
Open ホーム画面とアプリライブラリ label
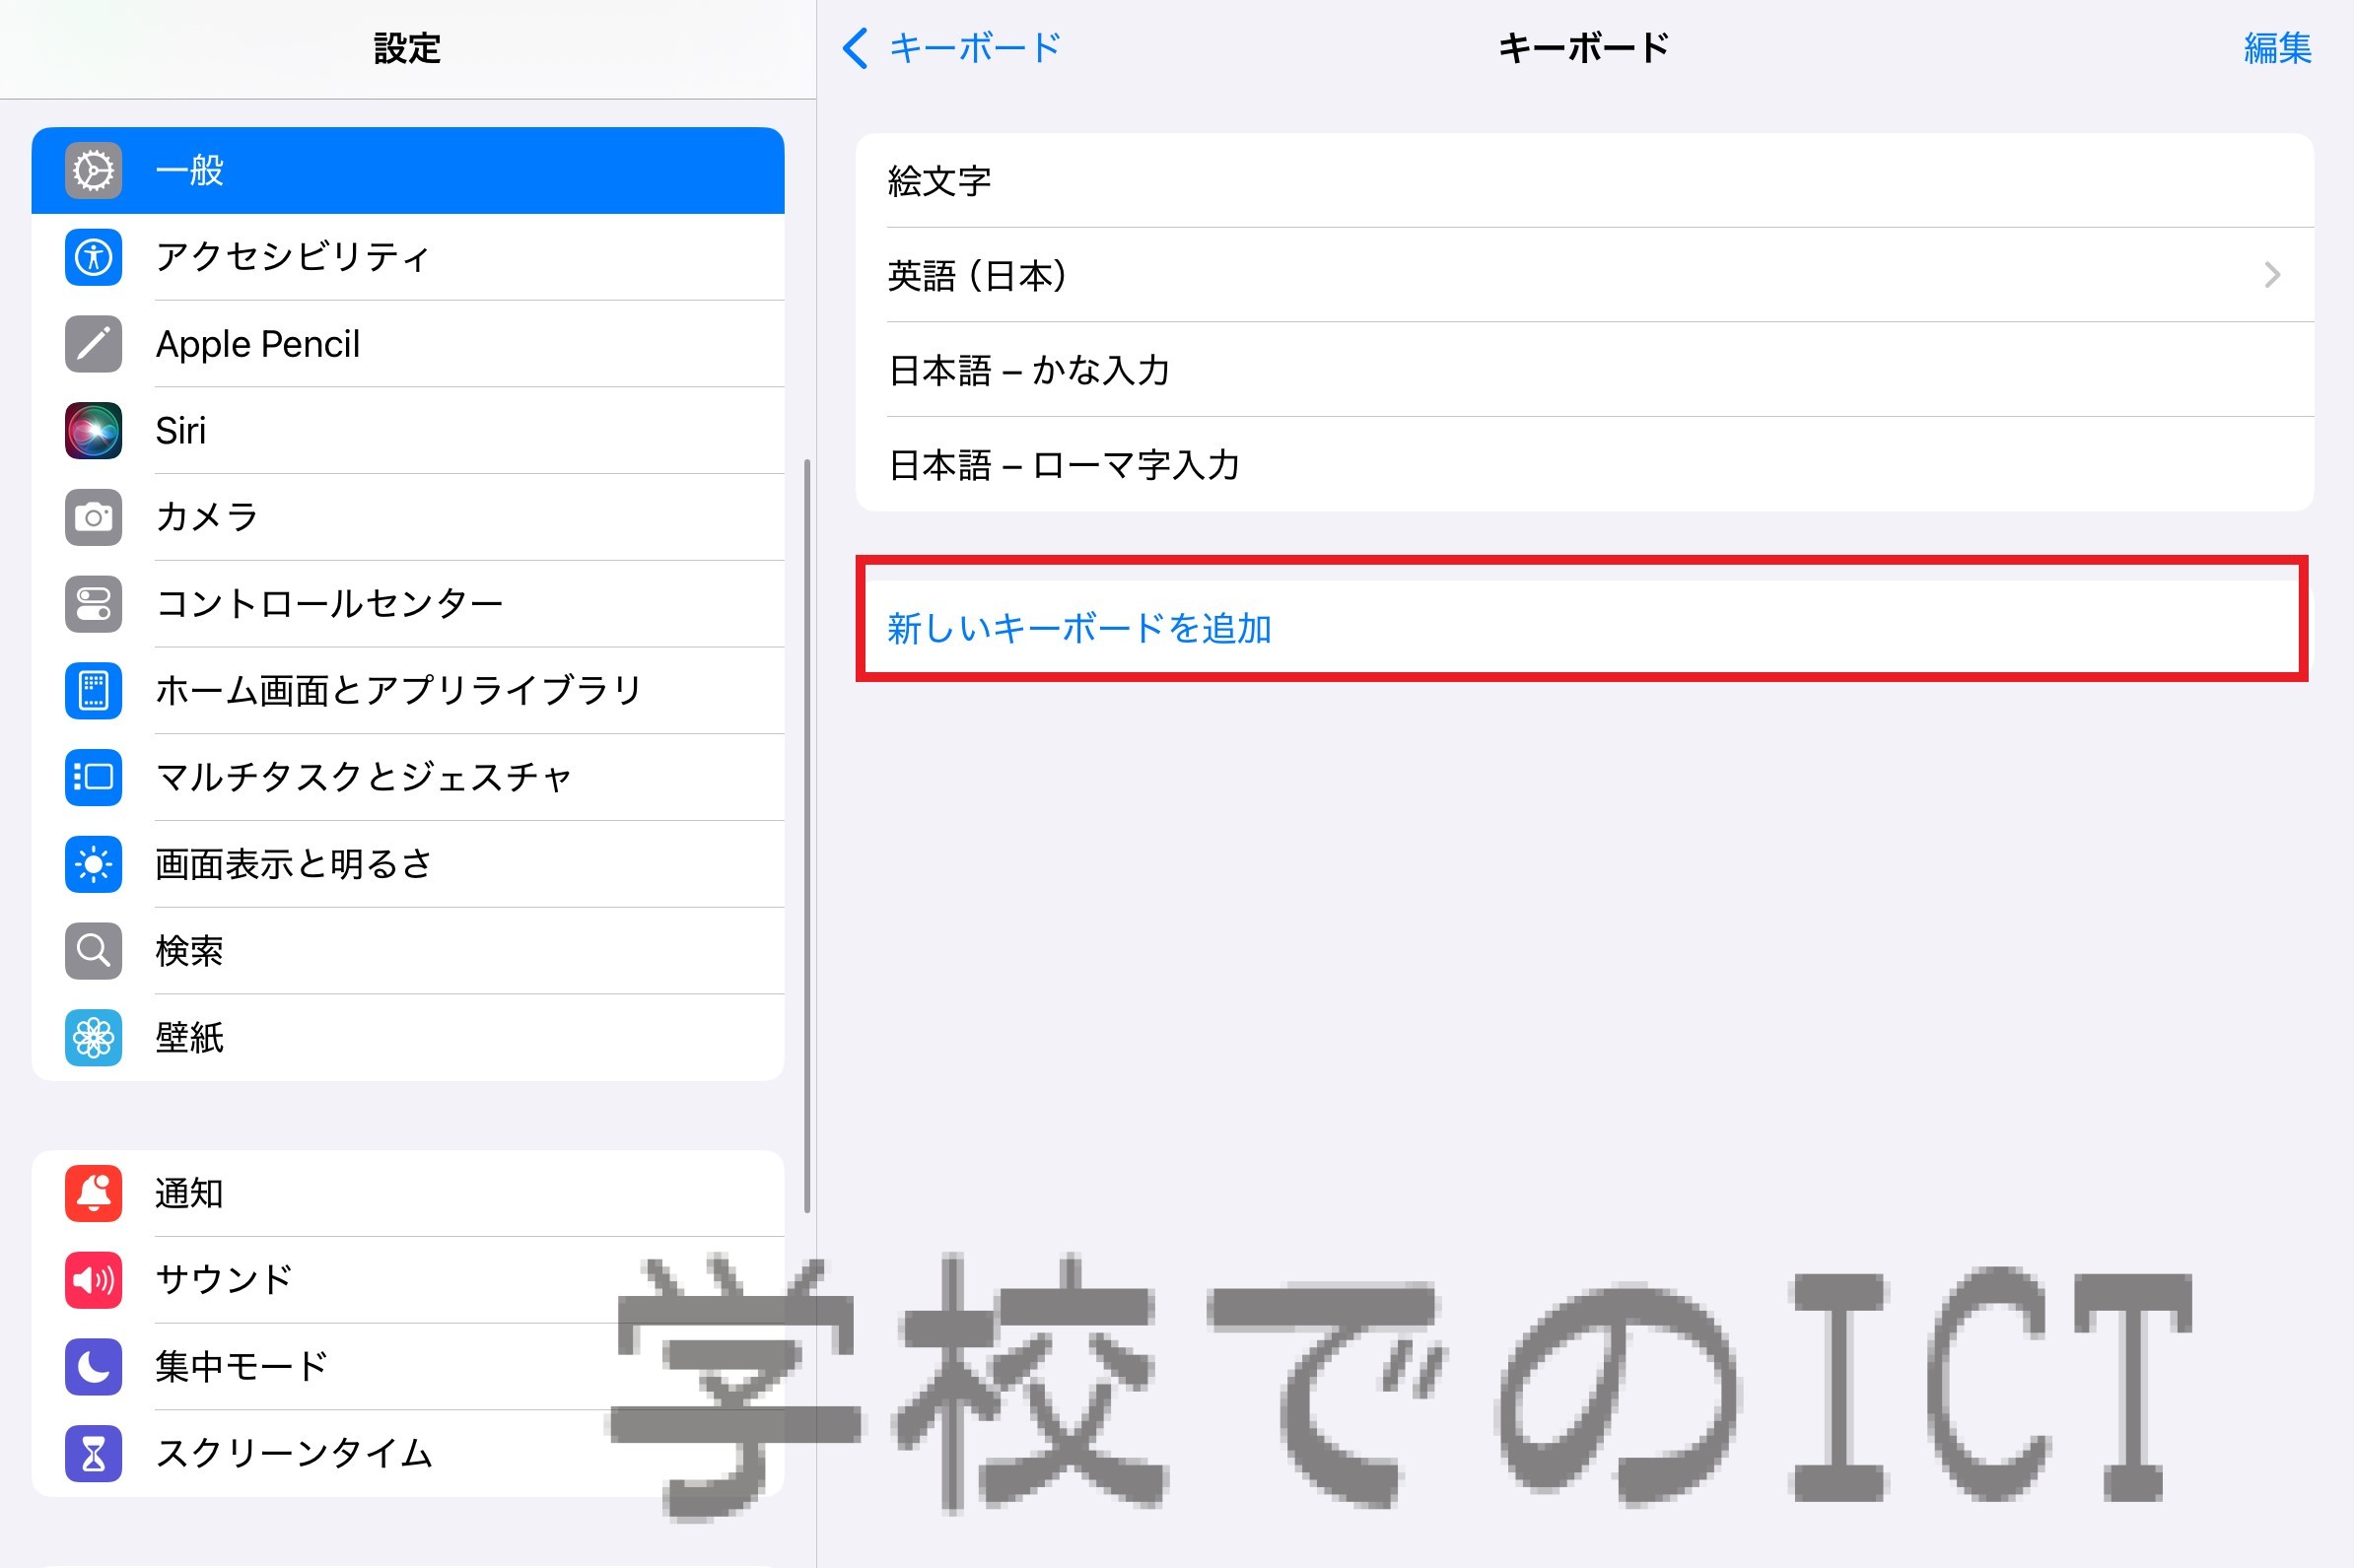pyautogui.click(x=399, y=691)
